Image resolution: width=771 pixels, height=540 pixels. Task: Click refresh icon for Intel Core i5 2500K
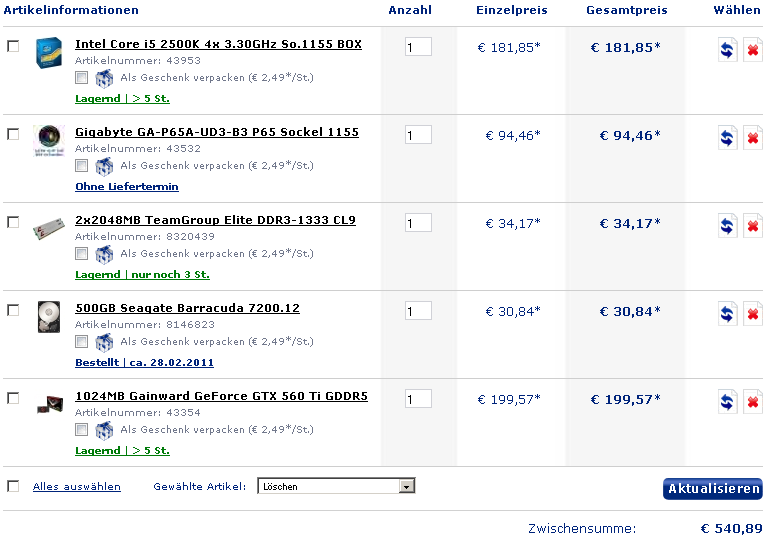[727, 50]
